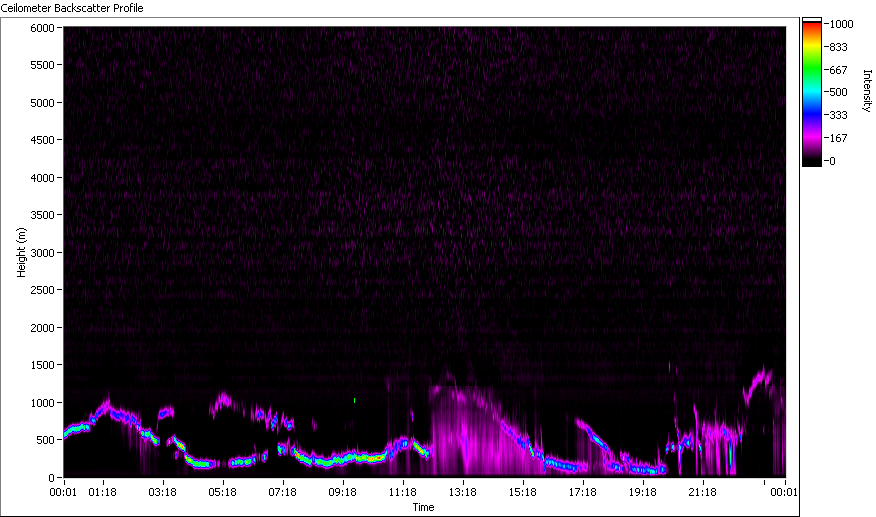The height and width of the screenshot is (517, 876).
Task: Click the 01:18 time tick label
Action: 102,492
